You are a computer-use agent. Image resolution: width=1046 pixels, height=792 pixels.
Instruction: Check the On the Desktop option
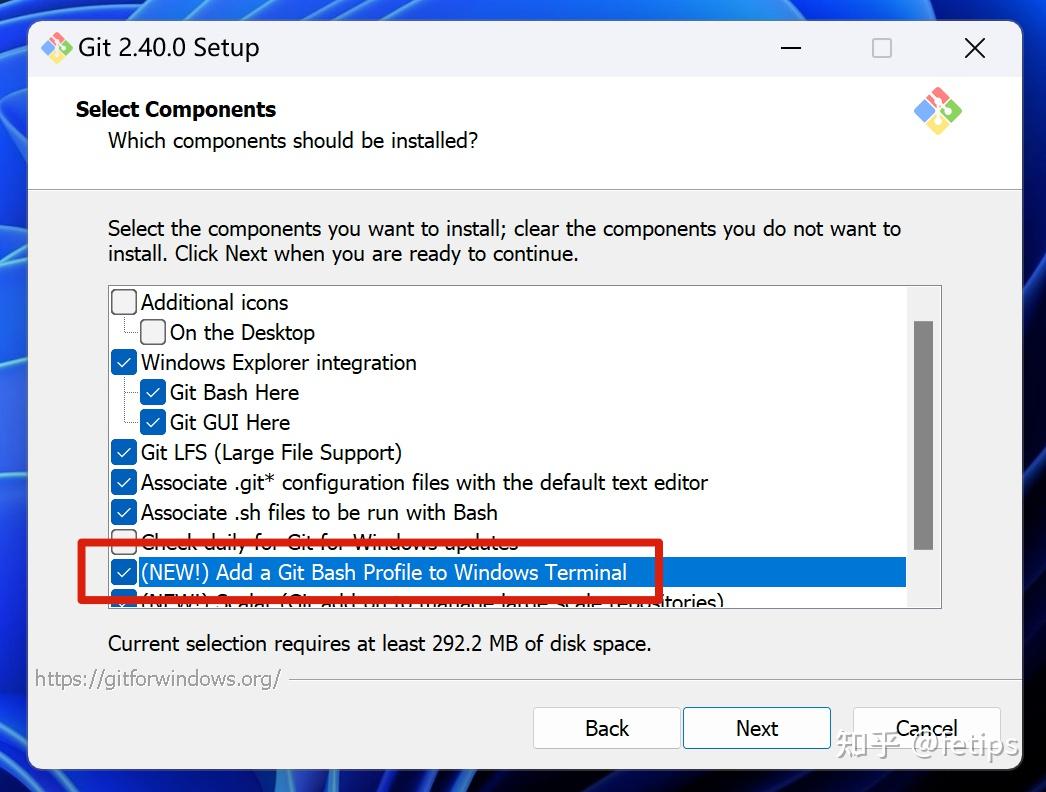click(153, 332)
